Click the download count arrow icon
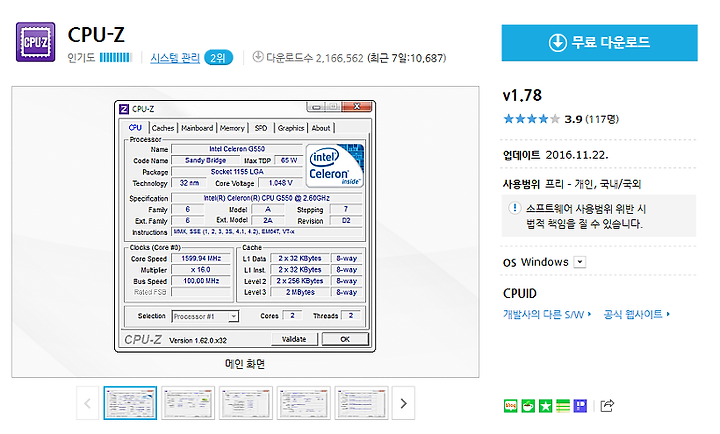This screenshot has height=434, width=720. point(258,57)
